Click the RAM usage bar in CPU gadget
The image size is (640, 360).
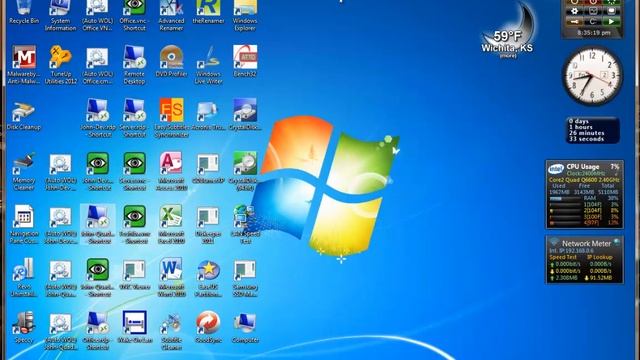click(x=565, y=198)
